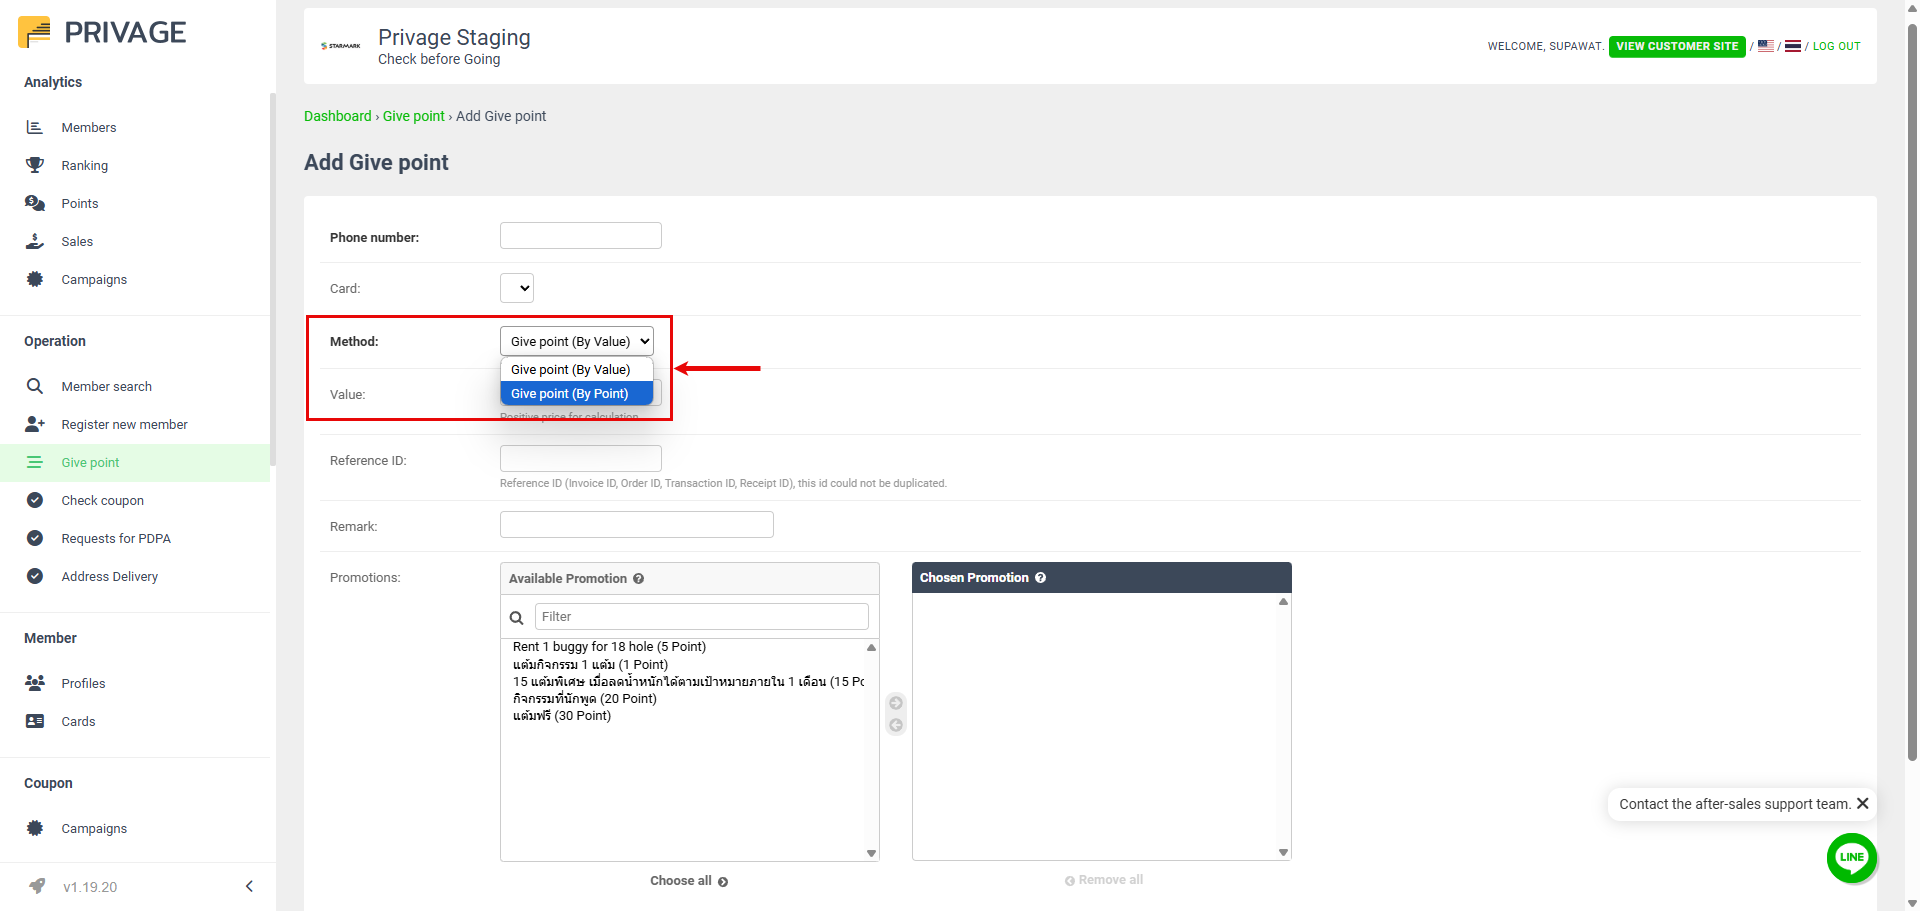Collapse the sidebar with the chevron arrow
This screenshot has height=911, width=1920.
tap(249, 886)
